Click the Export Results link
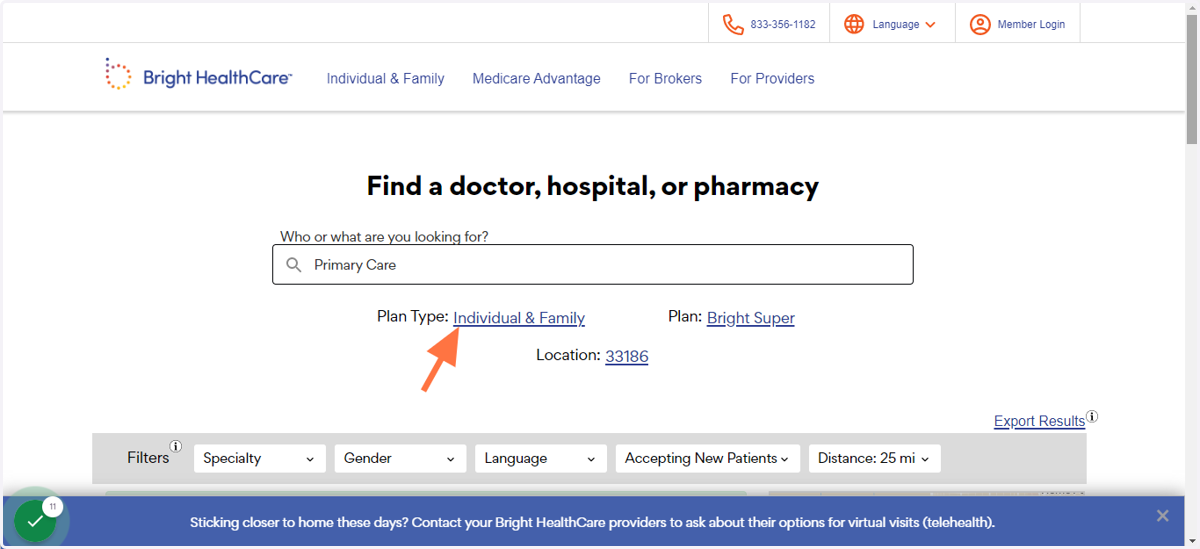The height and width of the screenshot is (549, 1200). pos(1039,421)
